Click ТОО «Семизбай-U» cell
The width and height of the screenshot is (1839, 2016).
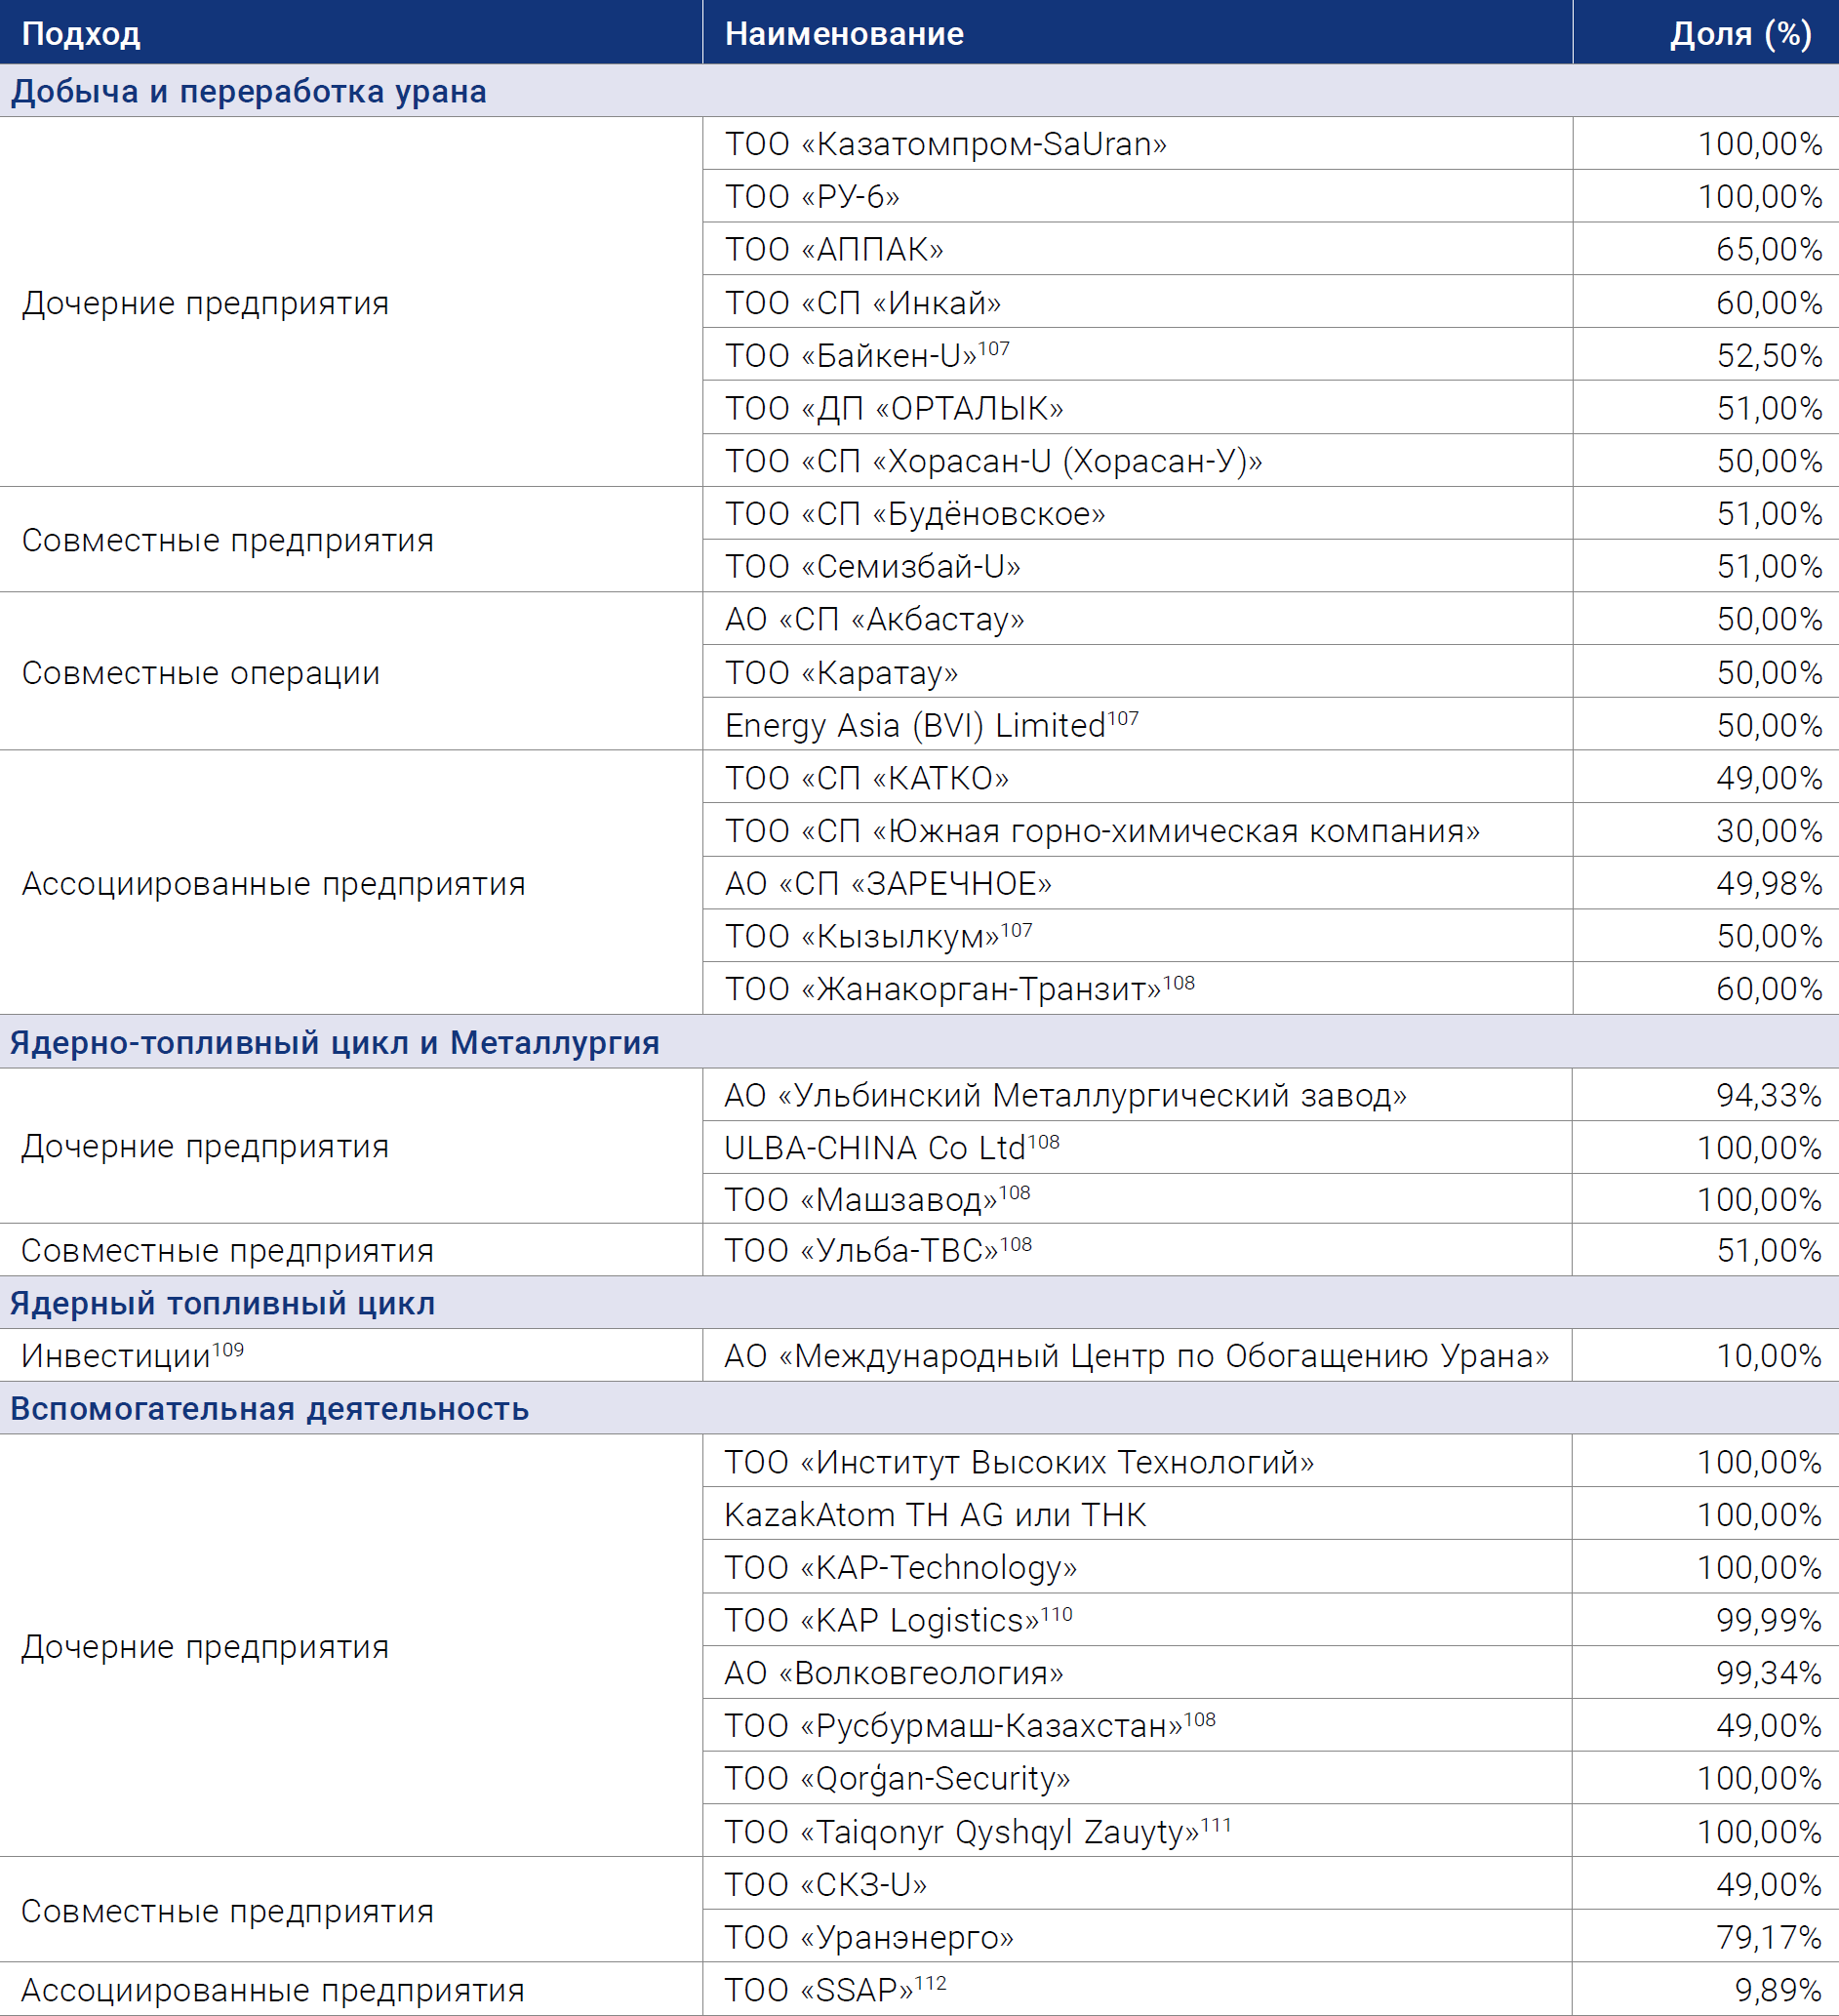pos(1137,566)
